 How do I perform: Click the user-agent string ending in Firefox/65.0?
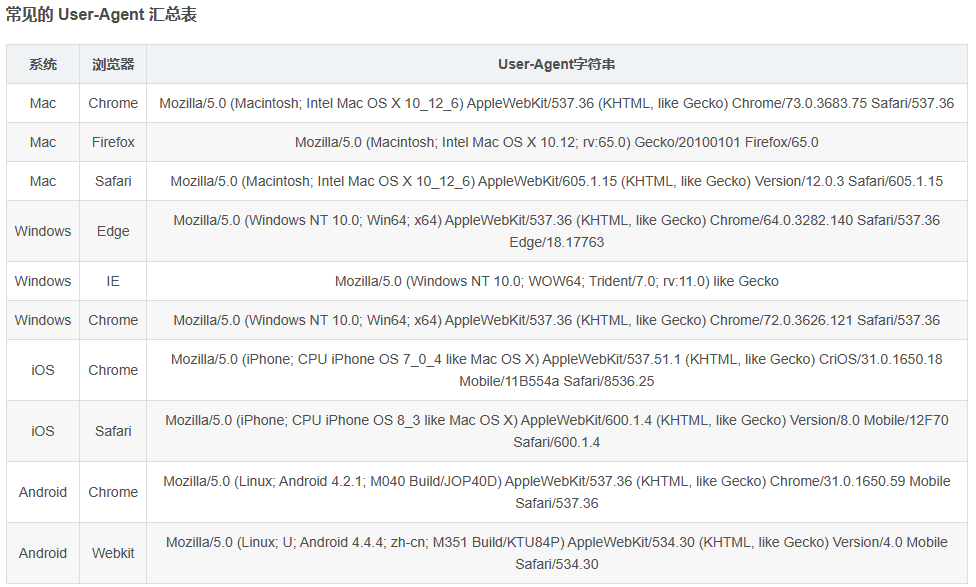click(556, 142)
